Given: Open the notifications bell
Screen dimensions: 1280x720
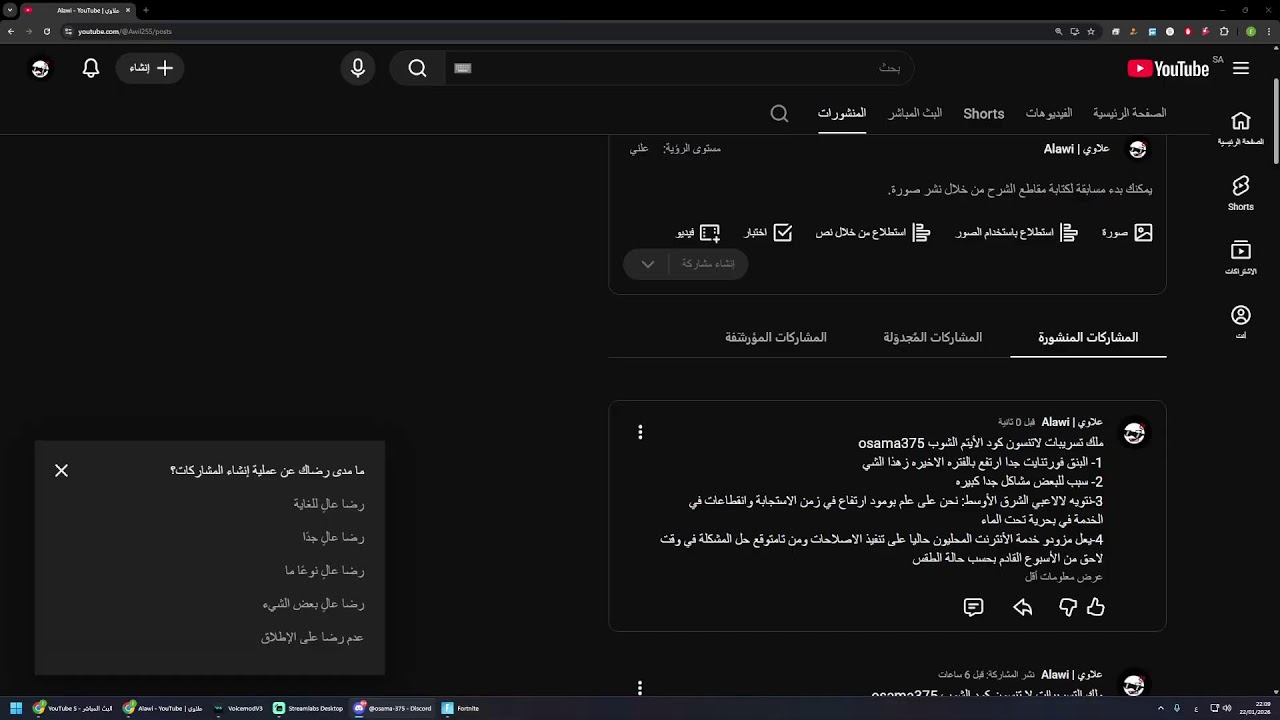Looking at the screenshot, I should (x=91, y=68).
